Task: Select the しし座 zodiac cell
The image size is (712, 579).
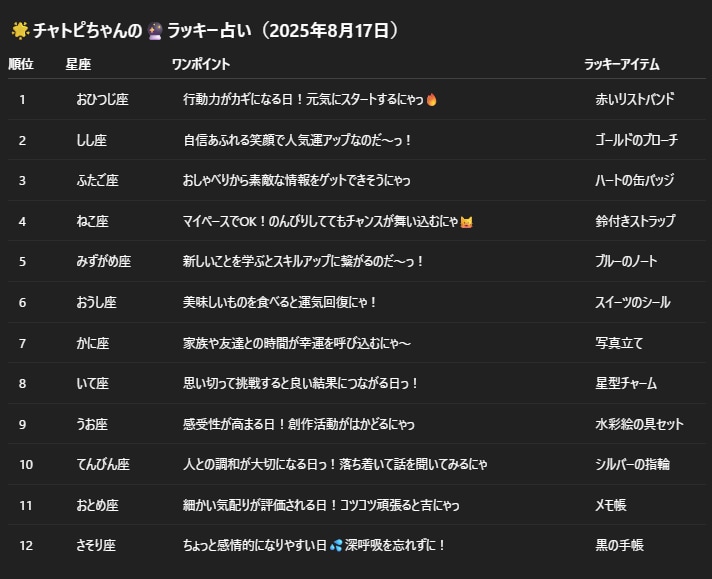Action: tap(92, 140)
